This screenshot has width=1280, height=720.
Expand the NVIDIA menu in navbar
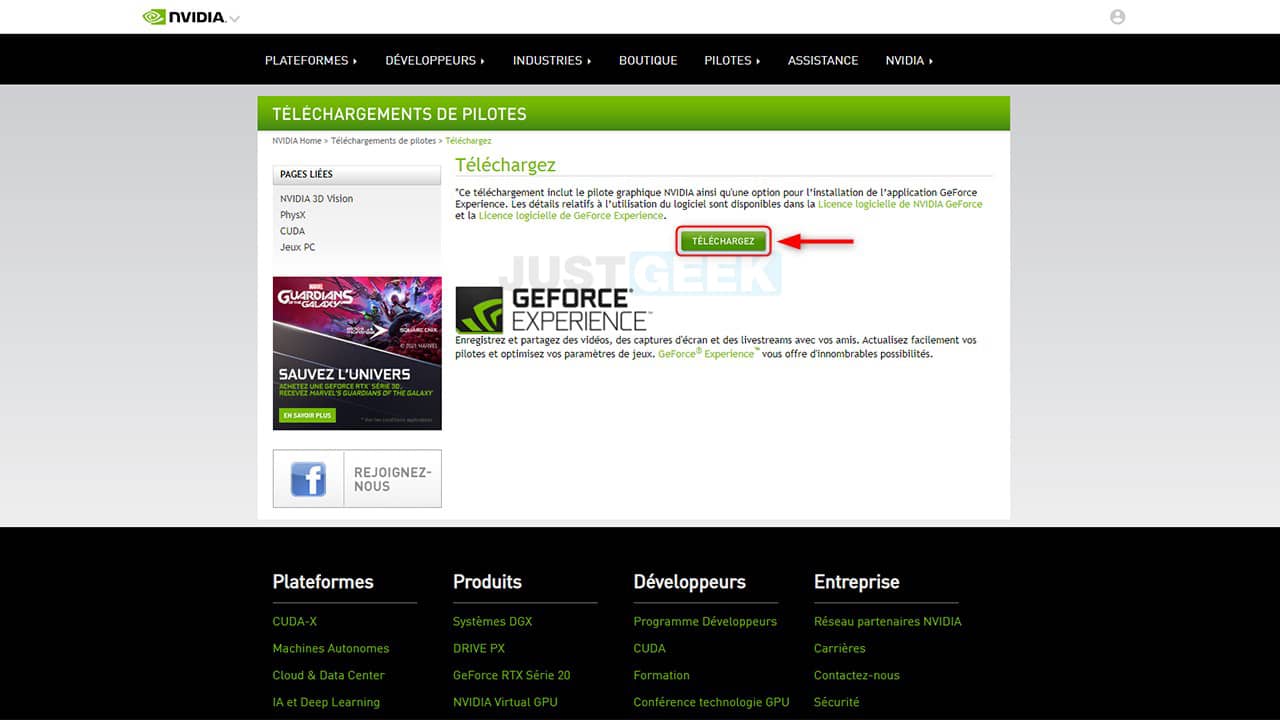click(909, 60)
